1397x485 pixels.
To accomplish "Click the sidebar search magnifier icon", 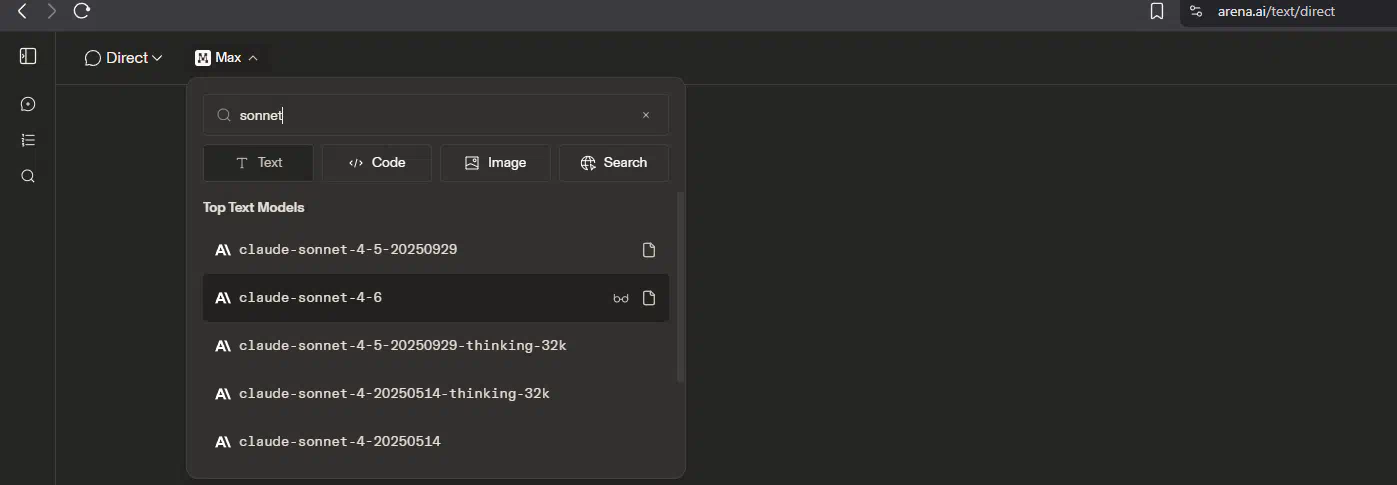I will (28, 177).
